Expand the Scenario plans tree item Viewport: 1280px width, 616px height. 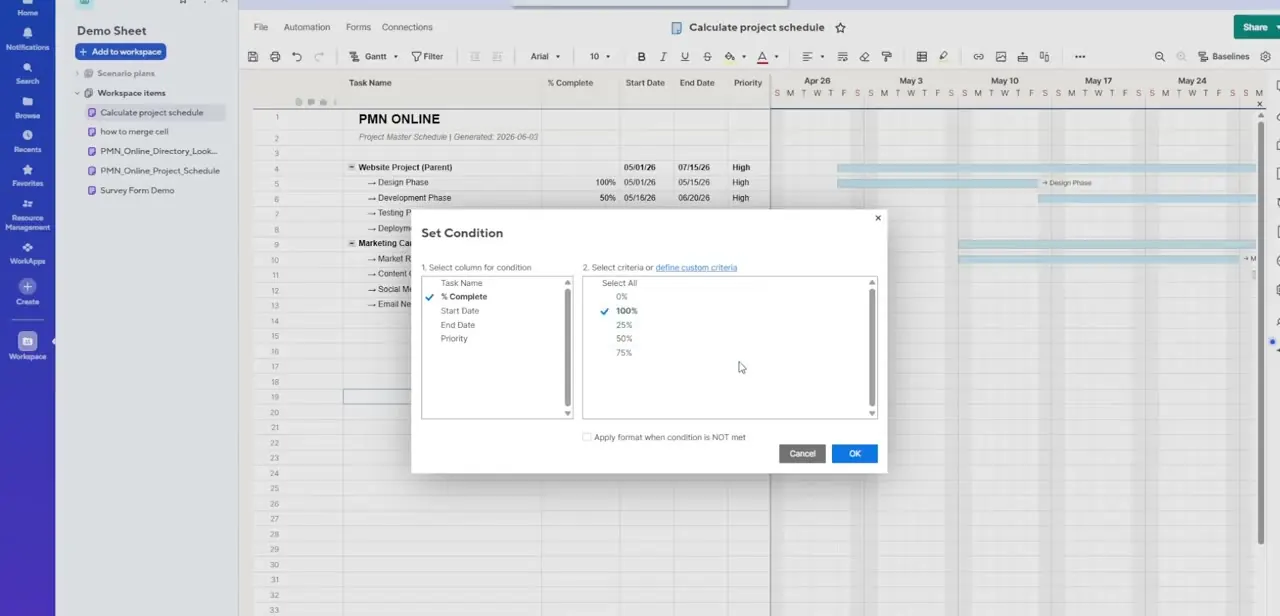point(77,74)
